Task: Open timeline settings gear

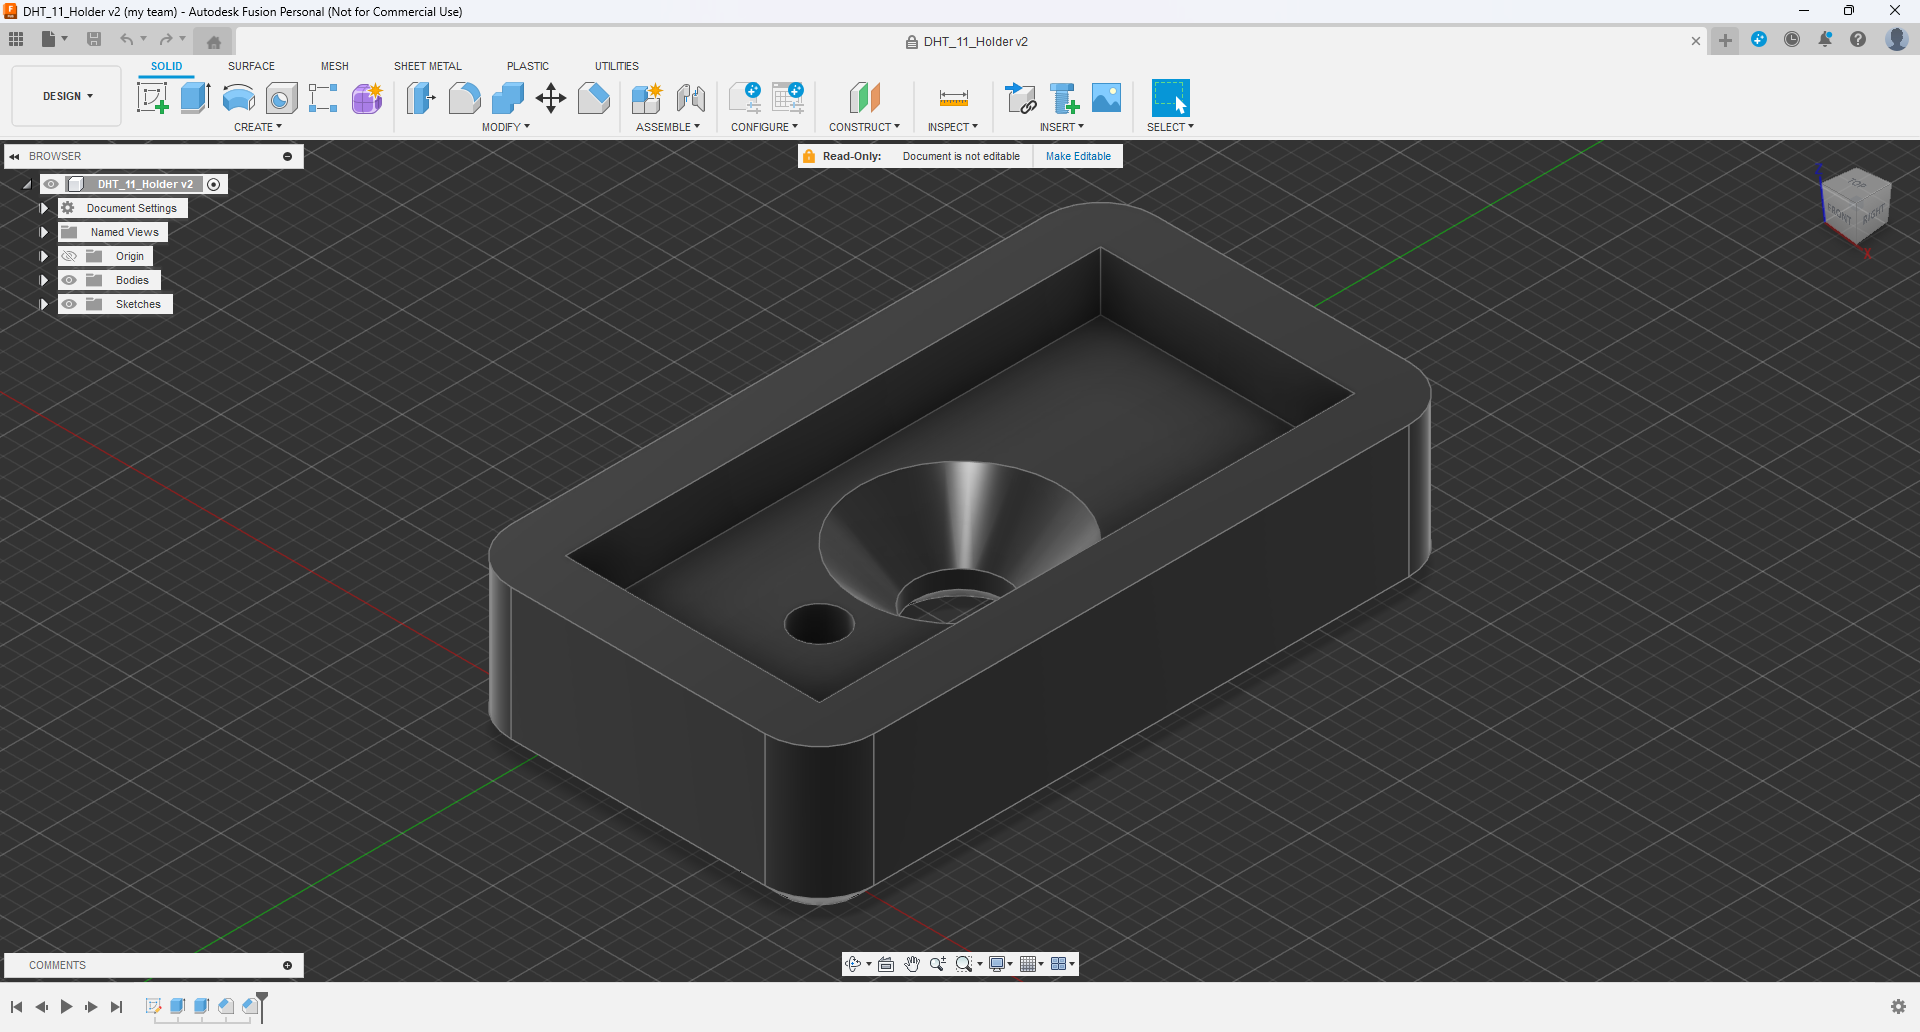Action: pyautogui.click(x=1898, y=1007)
